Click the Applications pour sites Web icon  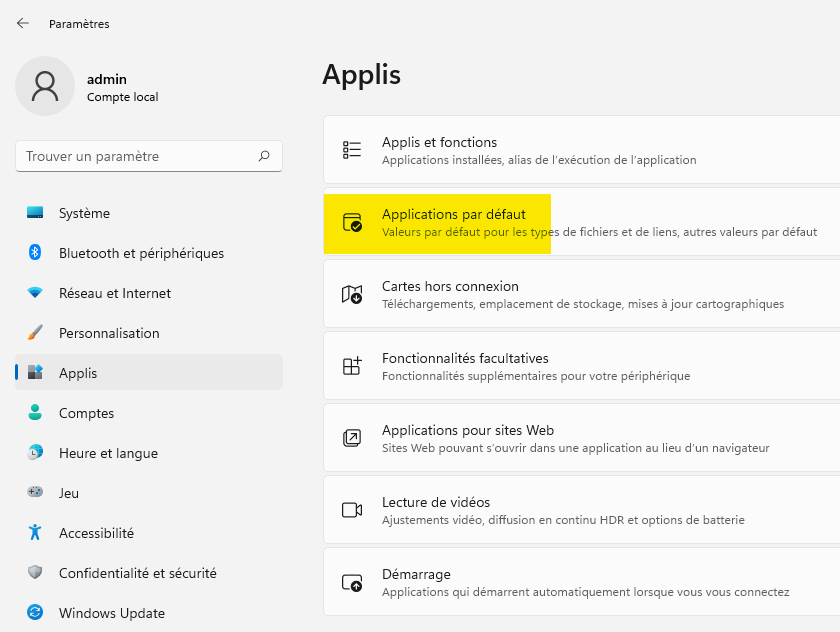pos(352,438)
